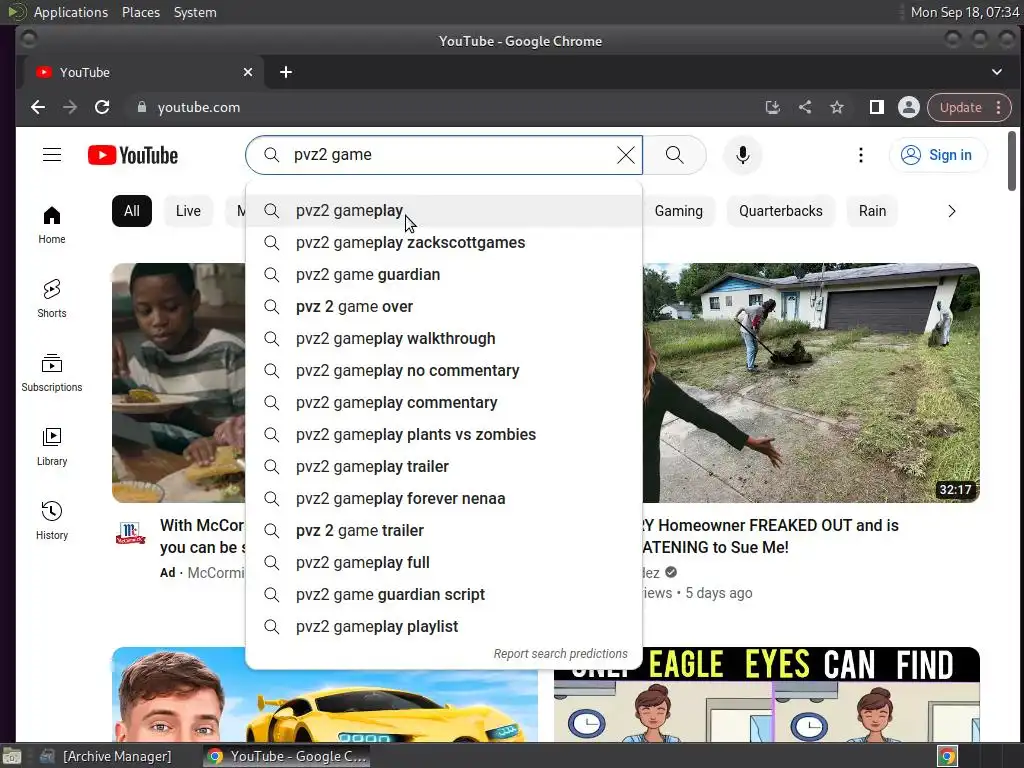1024x768 pixels.
Task: Open a new tab with the plus button
Action: 286,72
